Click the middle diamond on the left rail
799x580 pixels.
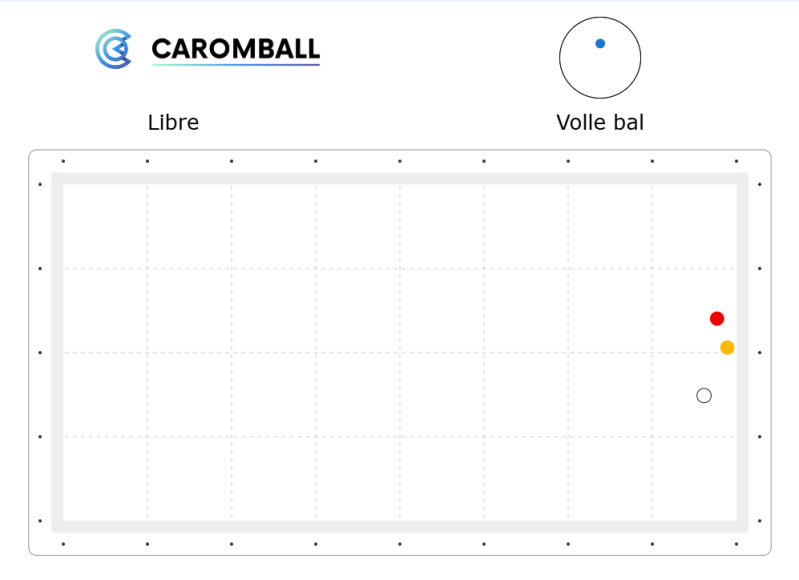(40, 352)
